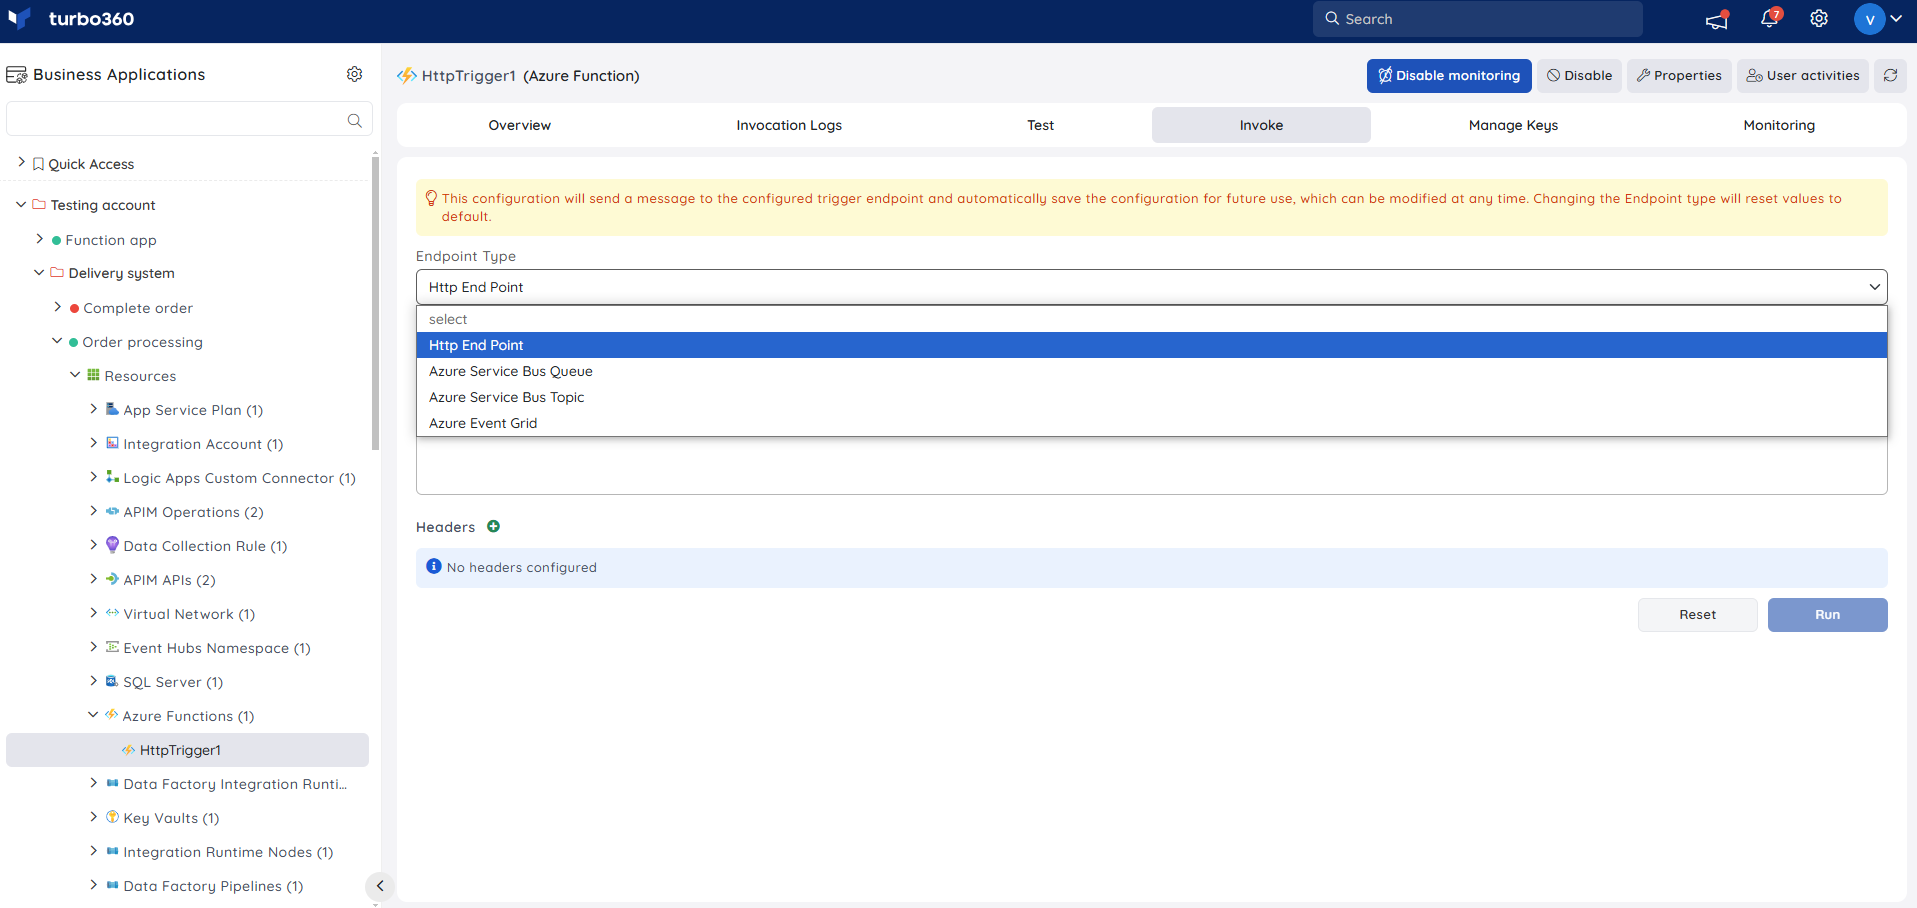Choose the 'select' placeholder option
This screenshot has width=1917, height=908.
point(1151,319)
